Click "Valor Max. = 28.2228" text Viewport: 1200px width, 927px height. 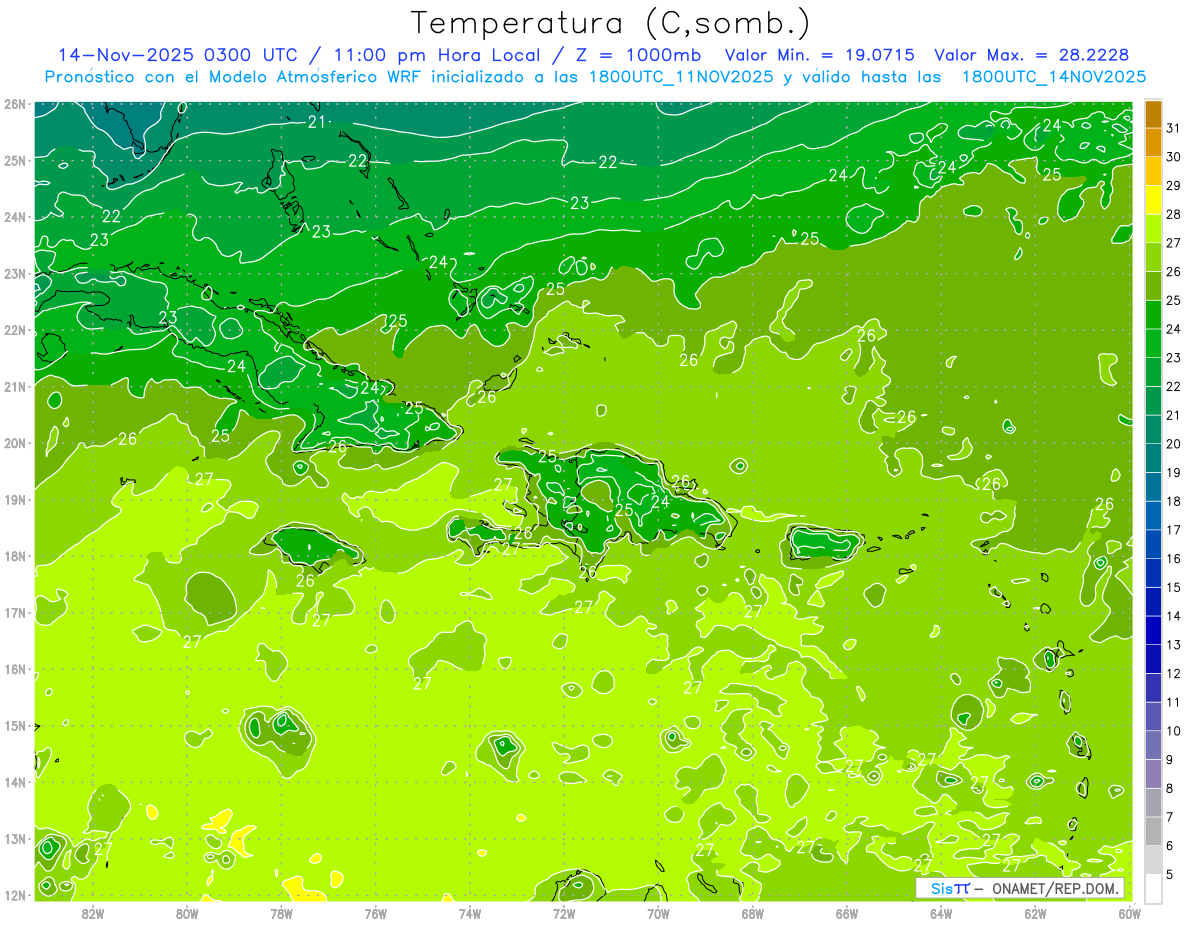[x=1032, y=55]
